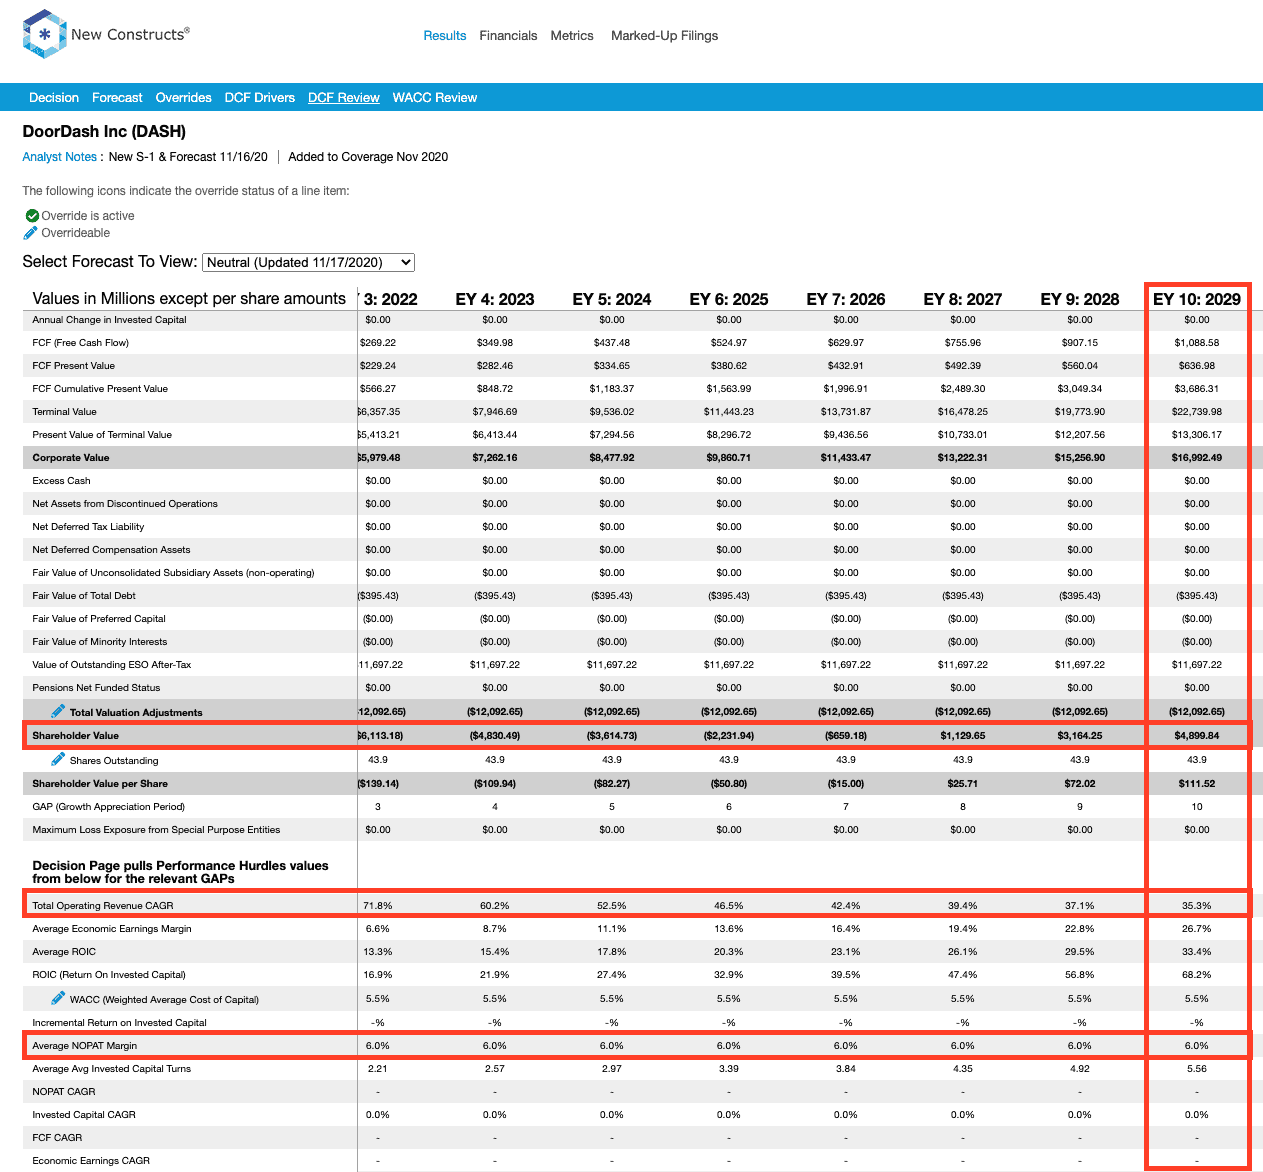Click the EY 5: 2024 column header
Image resolution: width=1263 pixels, height=1172 pixels.
point(612,299)
